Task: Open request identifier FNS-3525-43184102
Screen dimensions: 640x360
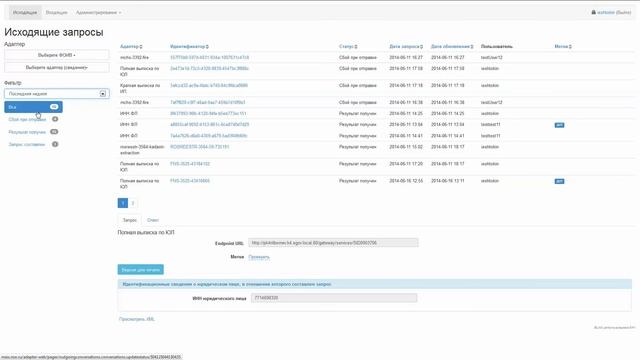Action: 190,164
